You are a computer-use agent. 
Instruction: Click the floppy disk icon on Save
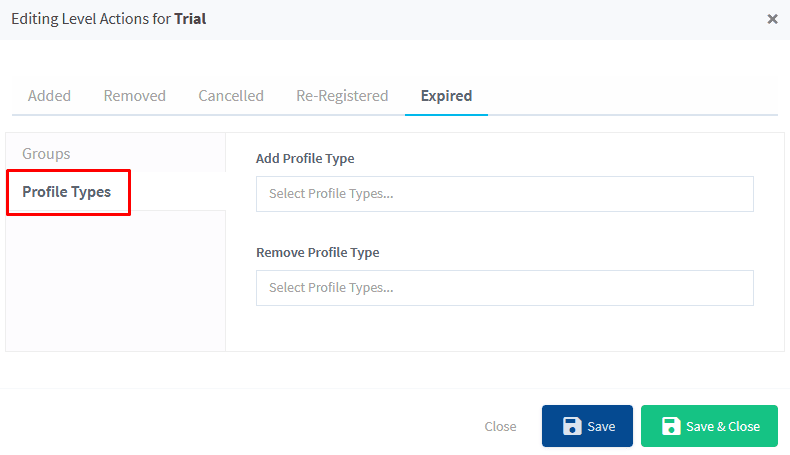pos(572,426)
